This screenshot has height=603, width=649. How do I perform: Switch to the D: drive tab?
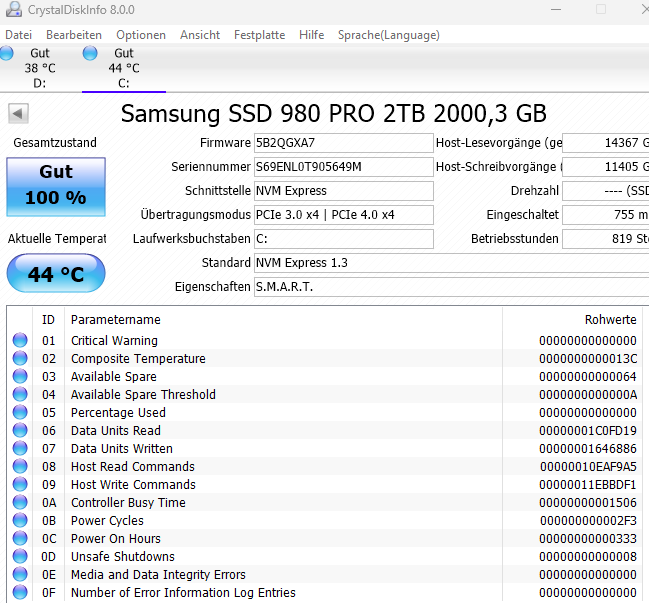(x=40, y=68)
